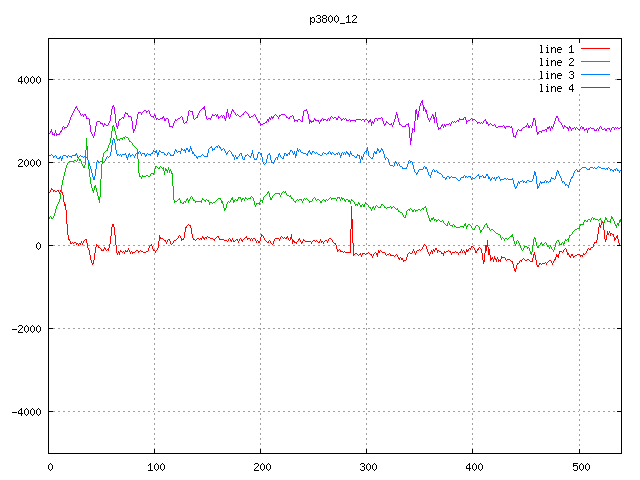Click the y-axis label 2000

[x=29, y=163]
